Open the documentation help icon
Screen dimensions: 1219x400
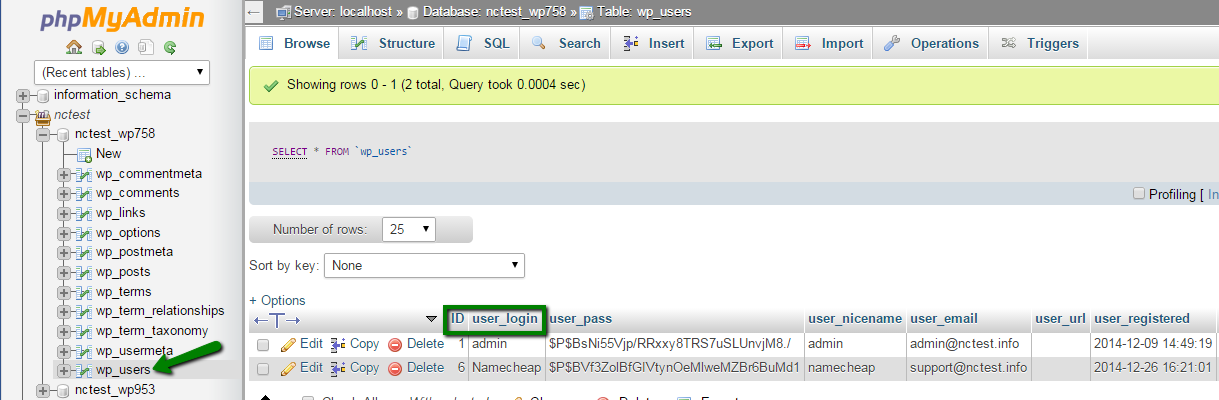(x=122, y=47)
